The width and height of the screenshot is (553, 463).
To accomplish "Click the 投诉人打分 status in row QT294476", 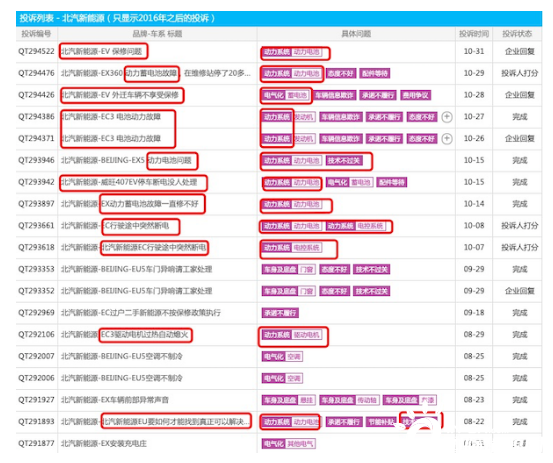I will [x=520, y=73].
